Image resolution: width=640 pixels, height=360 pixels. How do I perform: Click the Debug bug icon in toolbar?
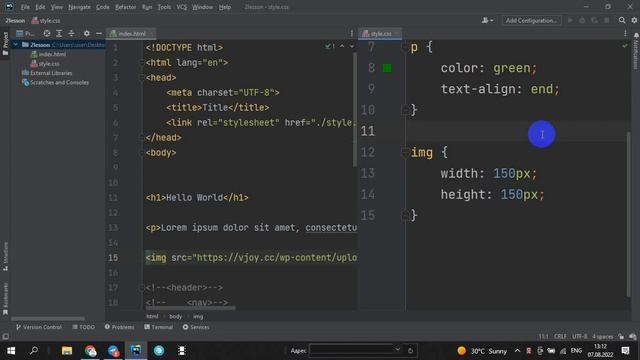[582, 20]
